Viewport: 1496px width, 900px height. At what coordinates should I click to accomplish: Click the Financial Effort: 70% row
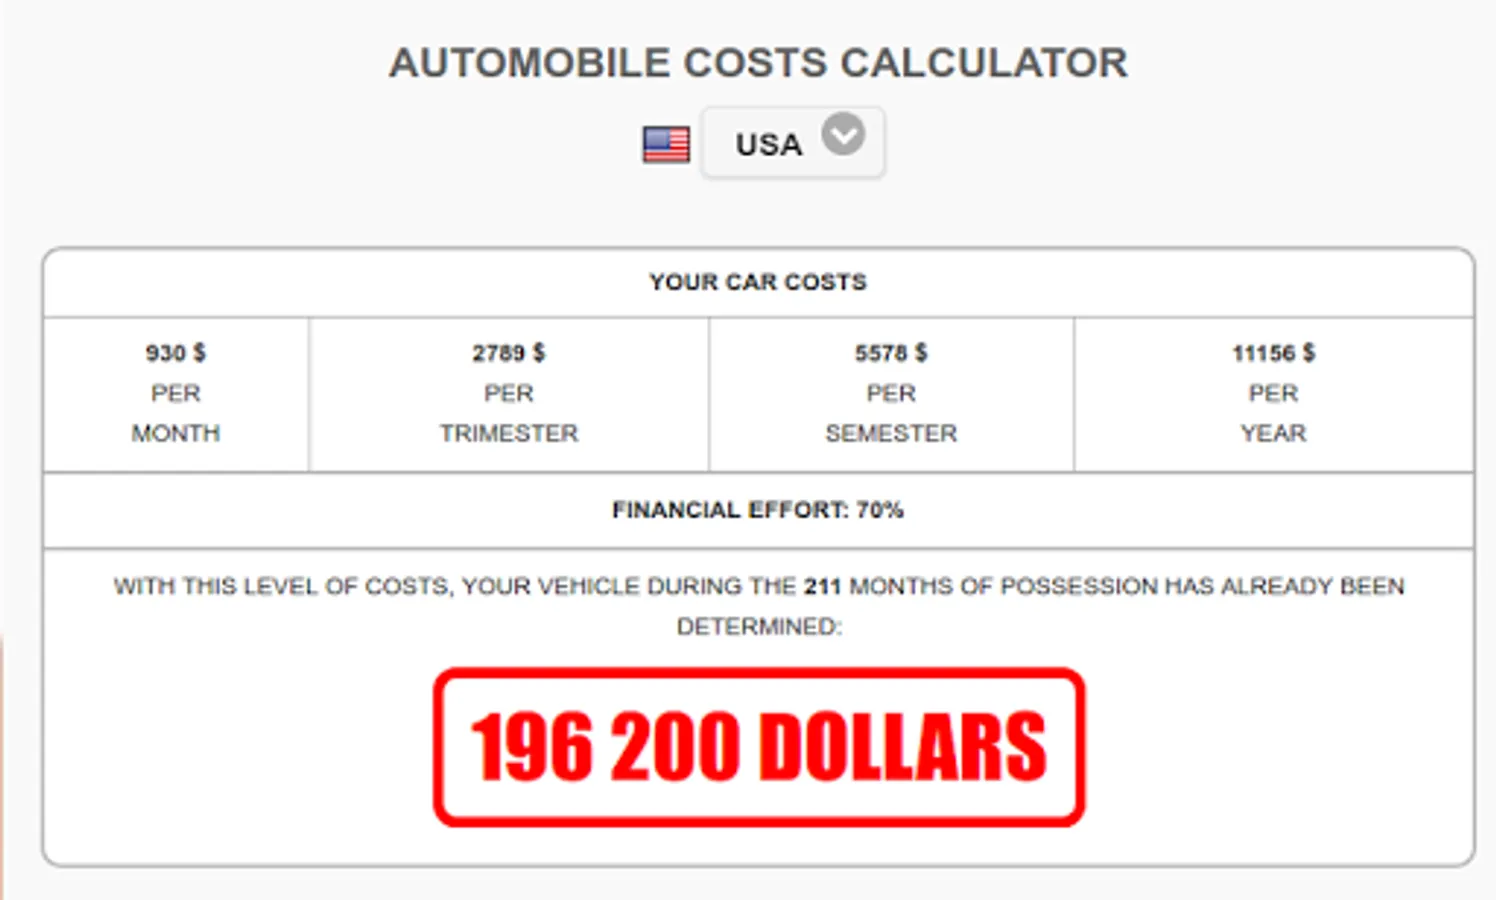pos(757,510)
